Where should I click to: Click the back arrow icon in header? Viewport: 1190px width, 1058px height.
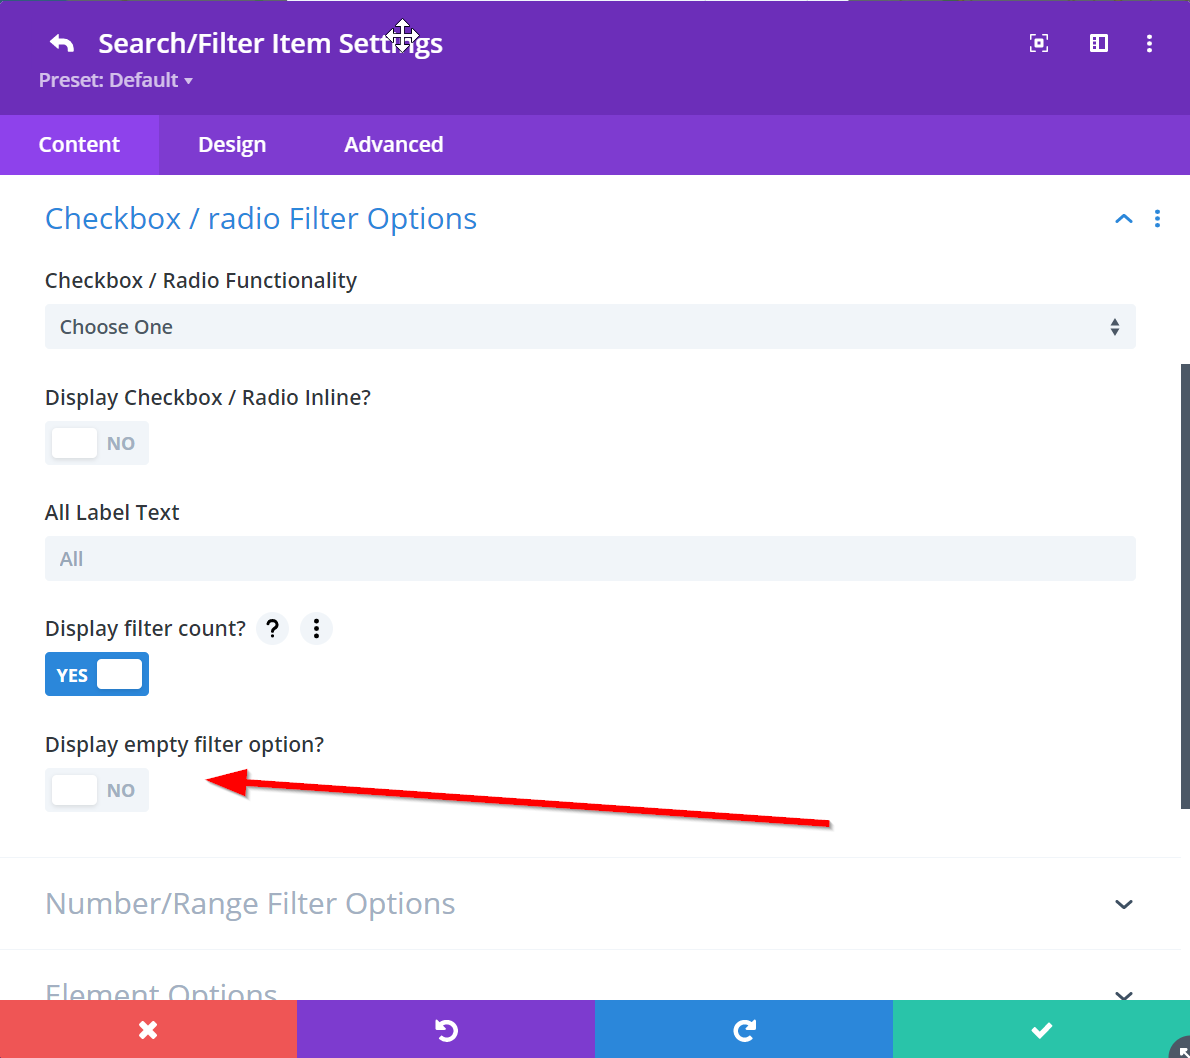coord(62,43)
